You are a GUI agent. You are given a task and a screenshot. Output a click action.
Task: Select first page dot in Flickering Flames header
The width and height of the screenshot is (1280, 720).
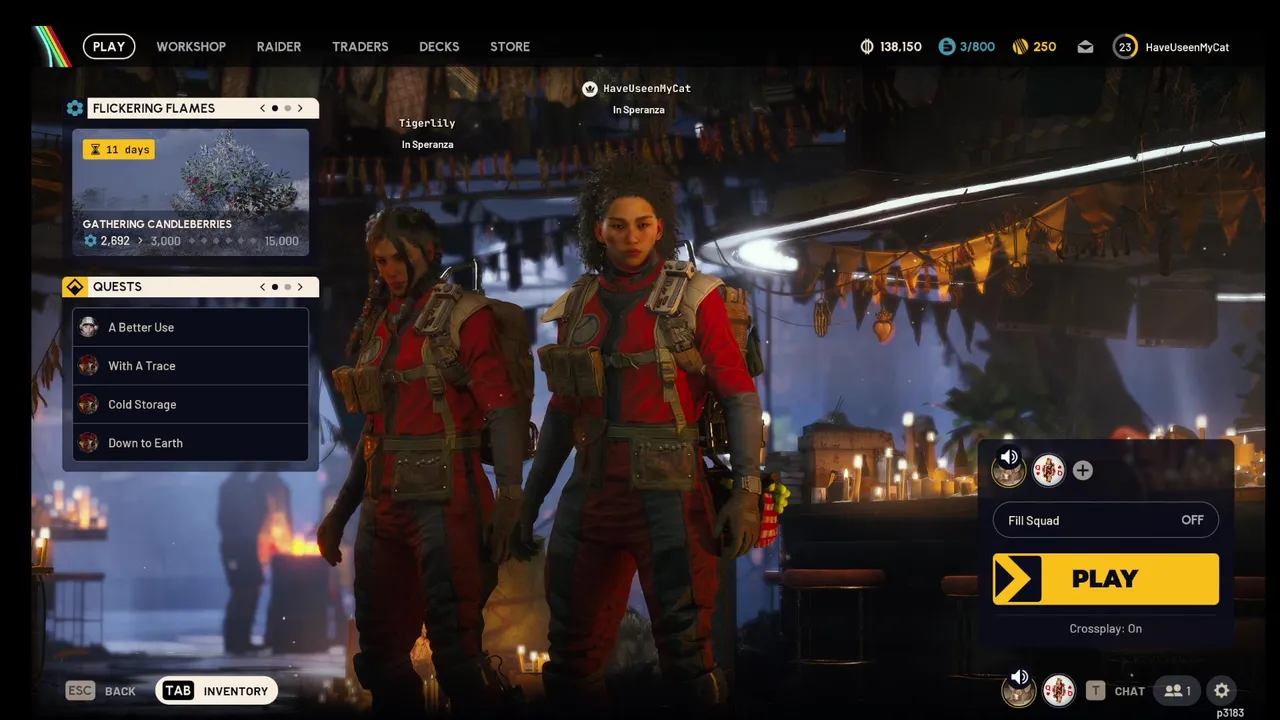coord(275,108)
